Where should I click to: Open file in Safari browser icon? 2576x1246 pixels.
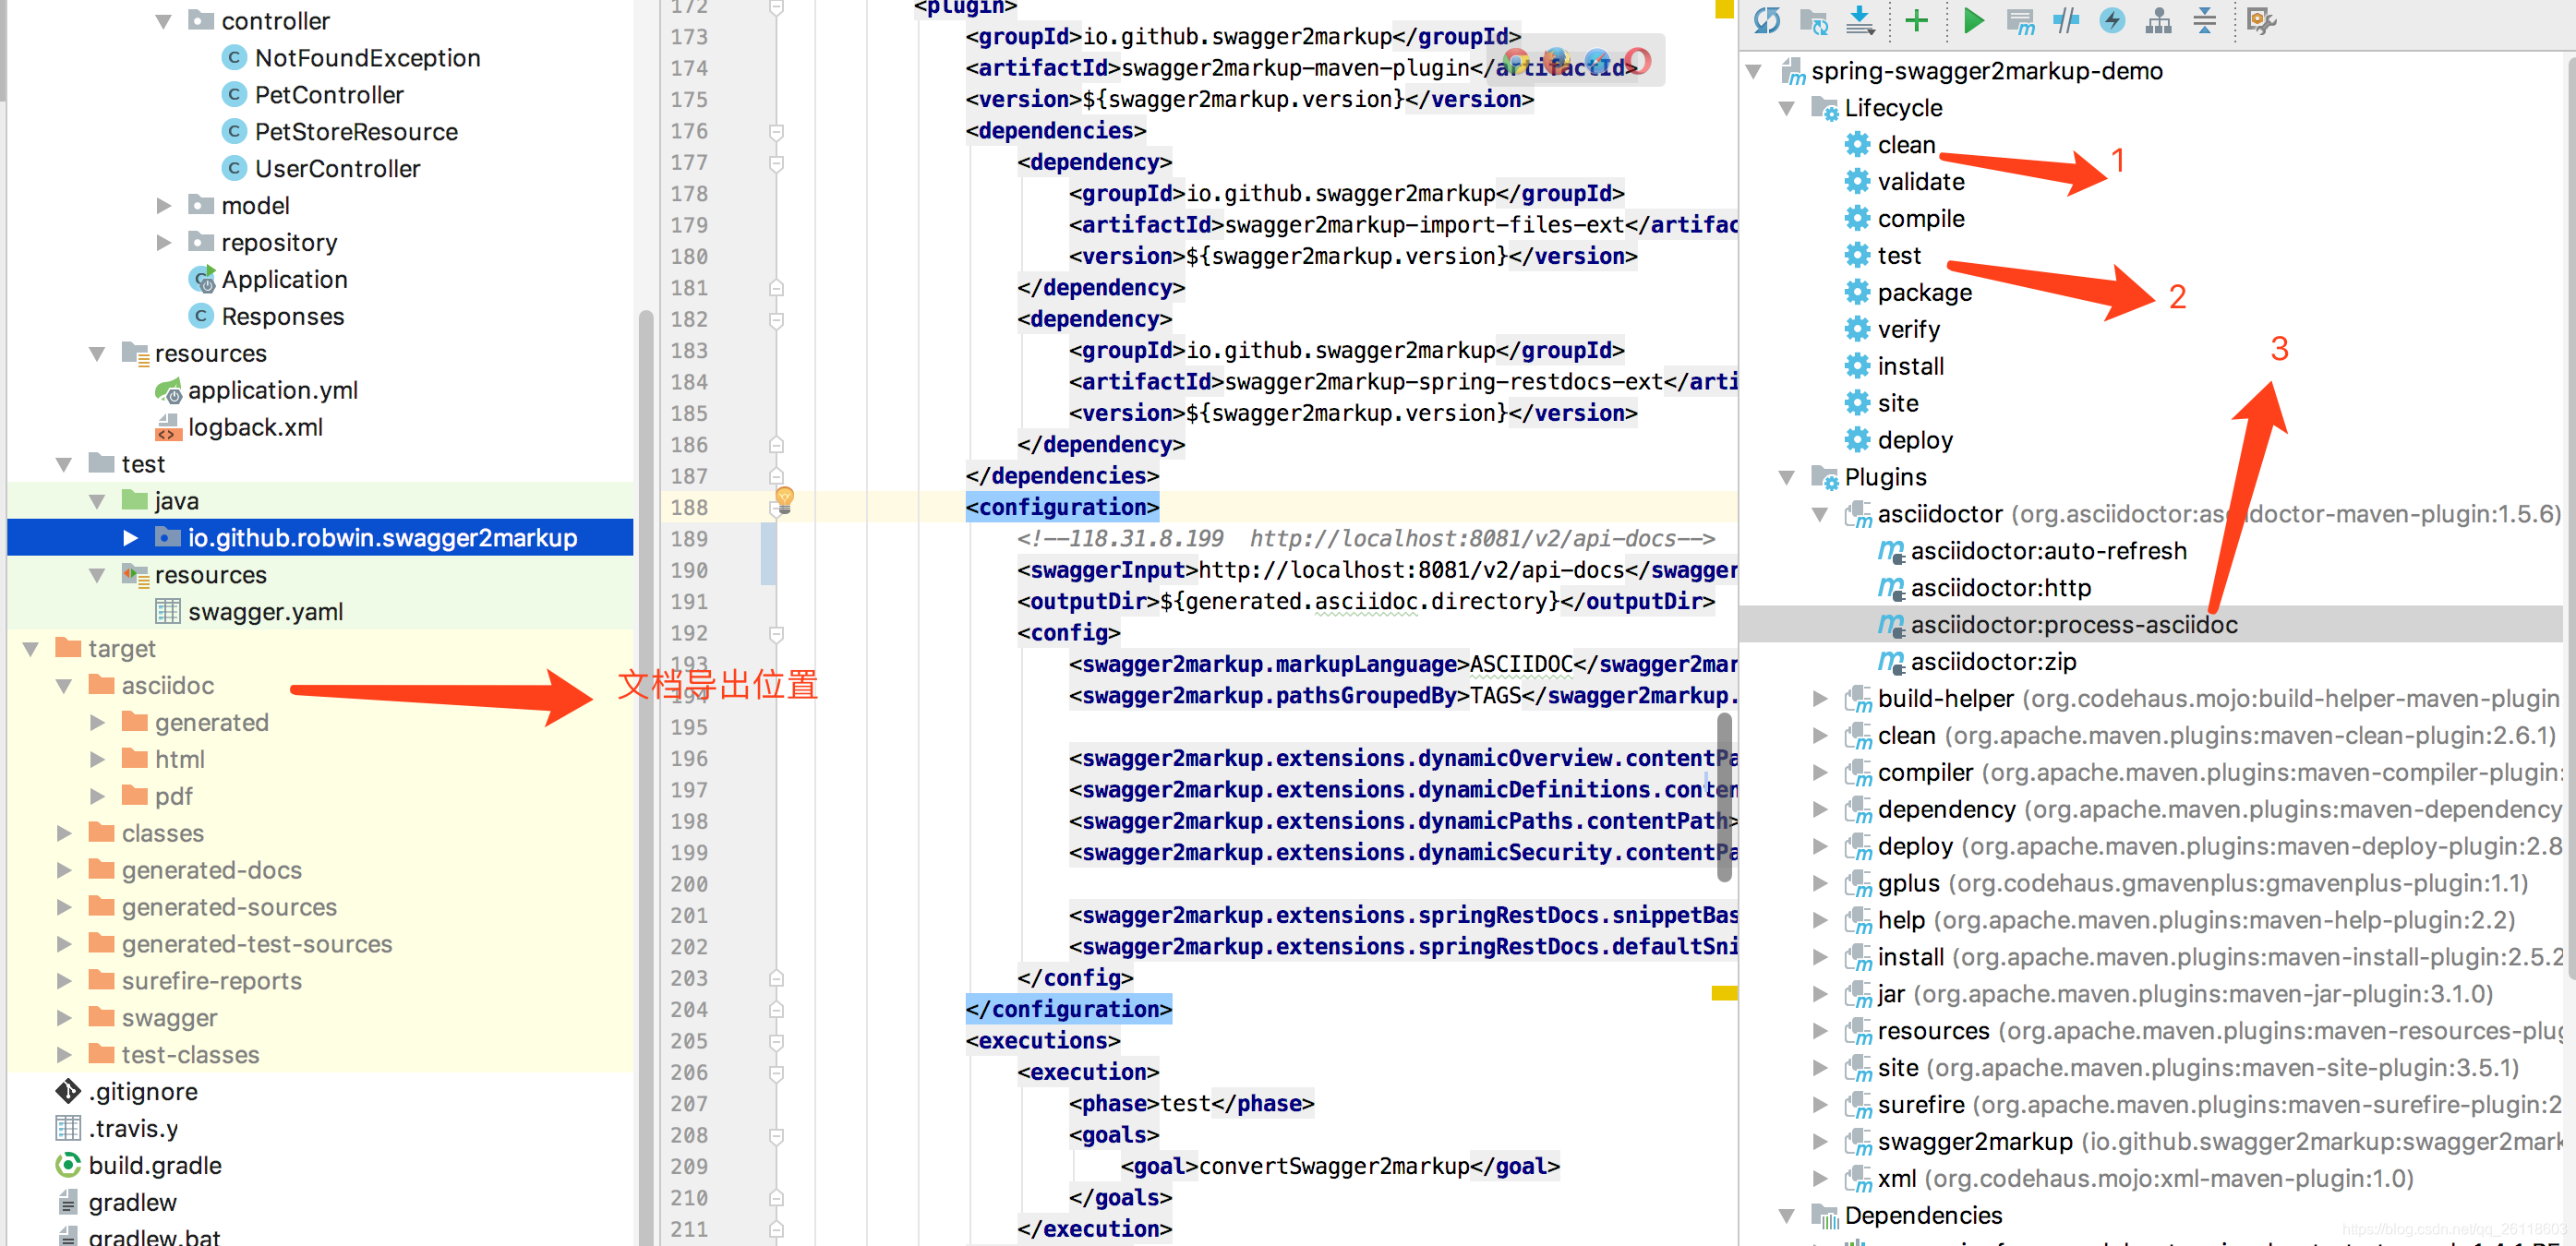pos(1597,62)
